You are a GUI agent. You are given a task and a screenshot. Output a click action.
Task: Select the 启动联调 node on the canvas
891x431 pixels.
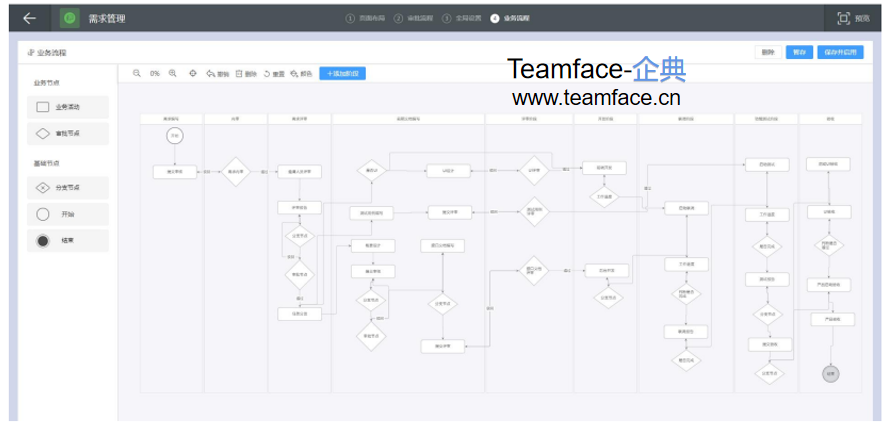686,208
